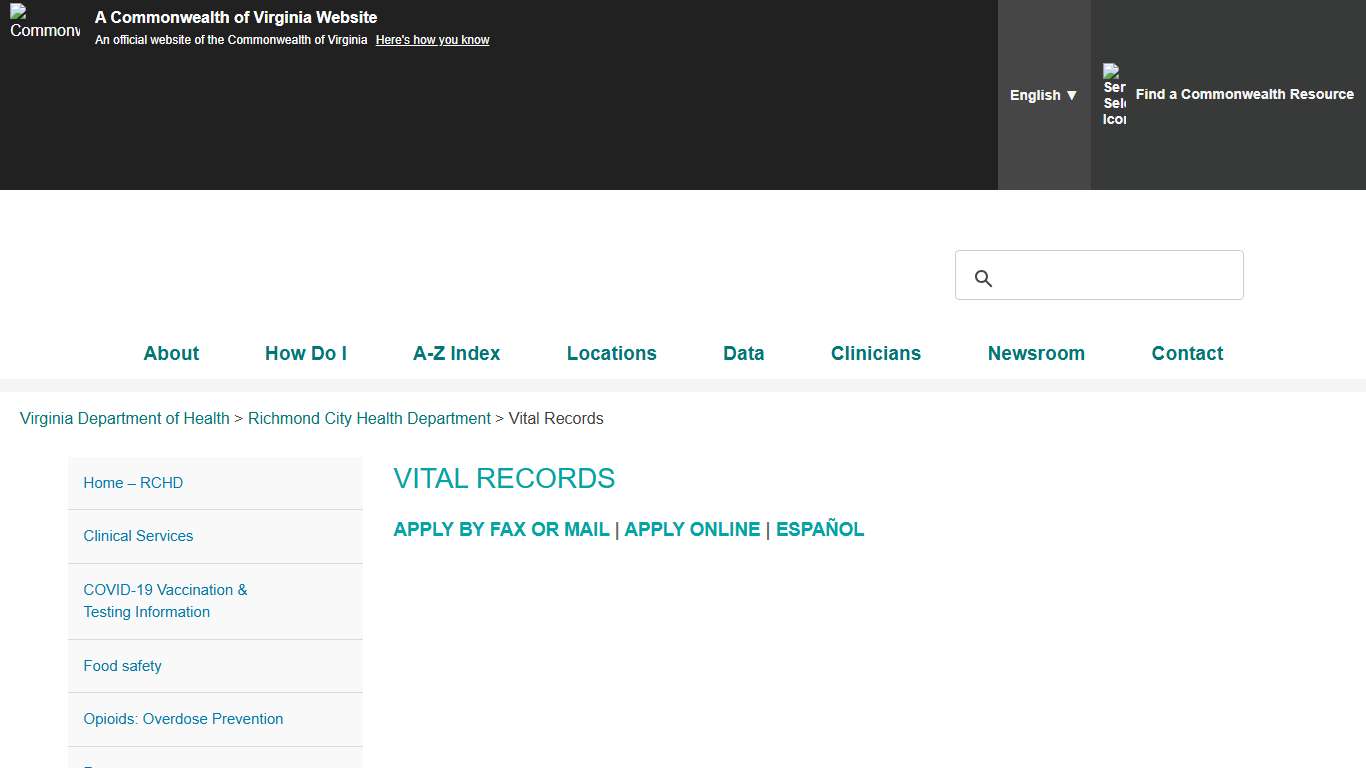The image size is (1366, 768).
Task: Click the Commonwealth of Virginia logo
Action: coord(44,28)
